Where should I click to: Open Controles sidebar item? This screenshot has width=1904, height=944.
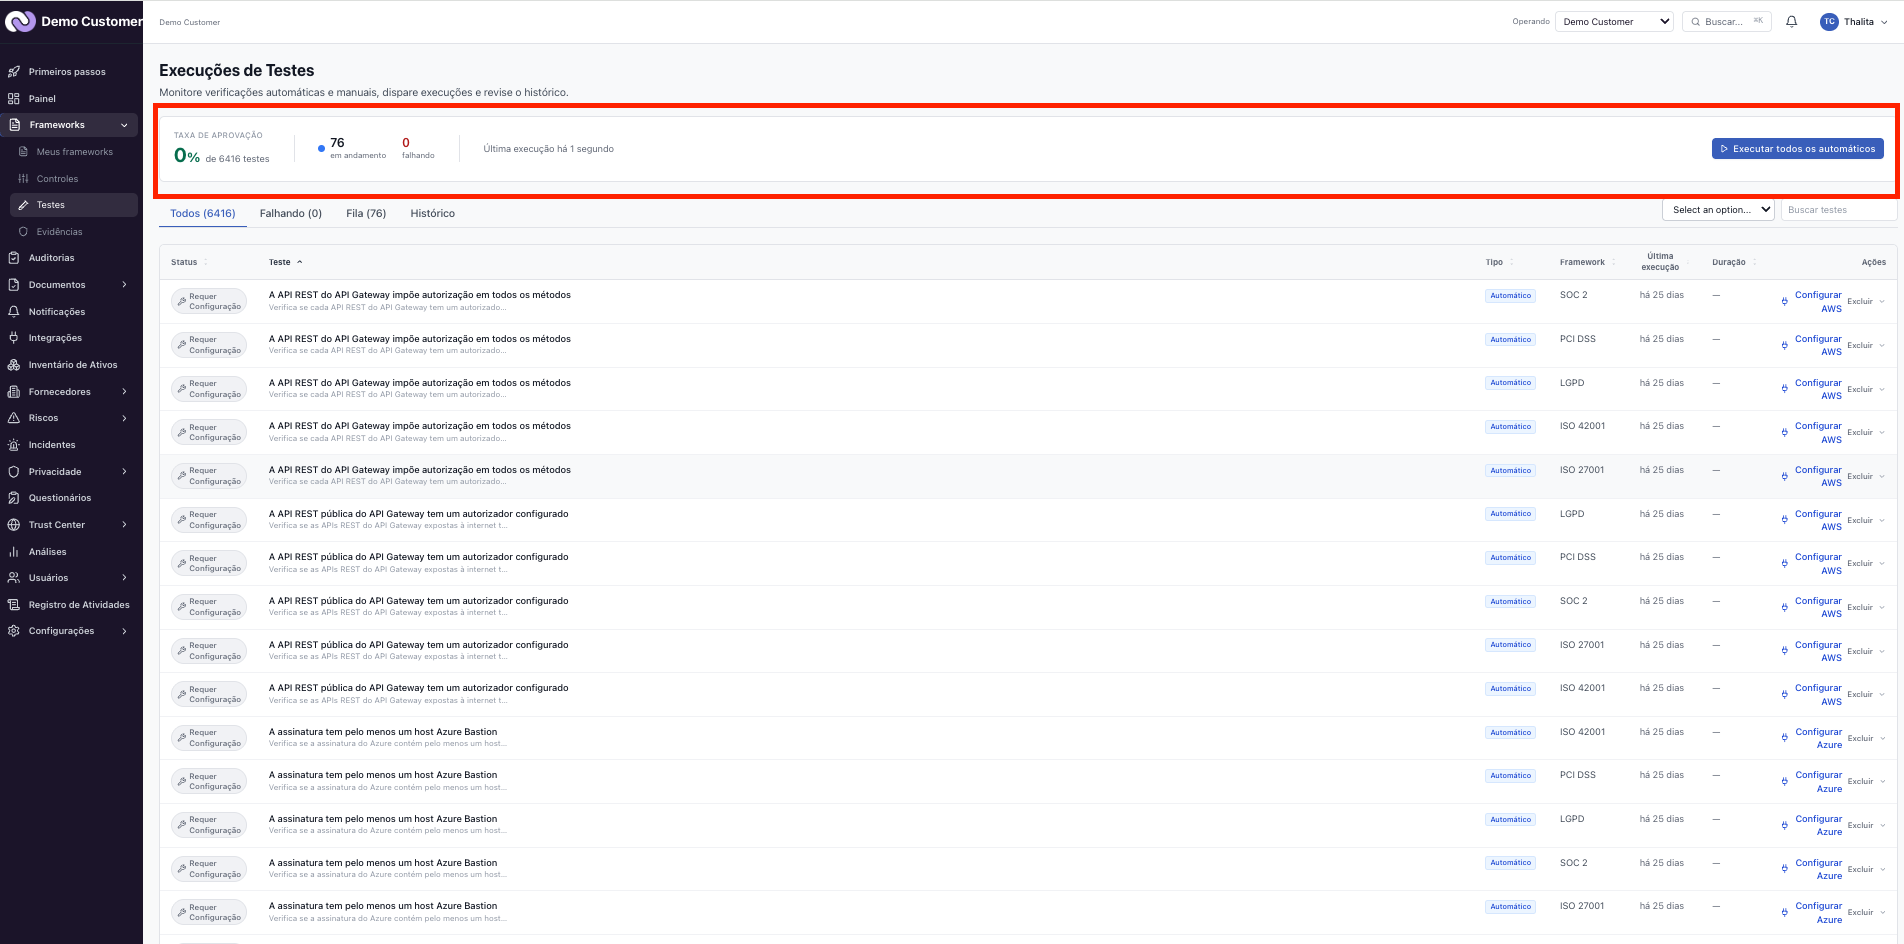[73, 179]
